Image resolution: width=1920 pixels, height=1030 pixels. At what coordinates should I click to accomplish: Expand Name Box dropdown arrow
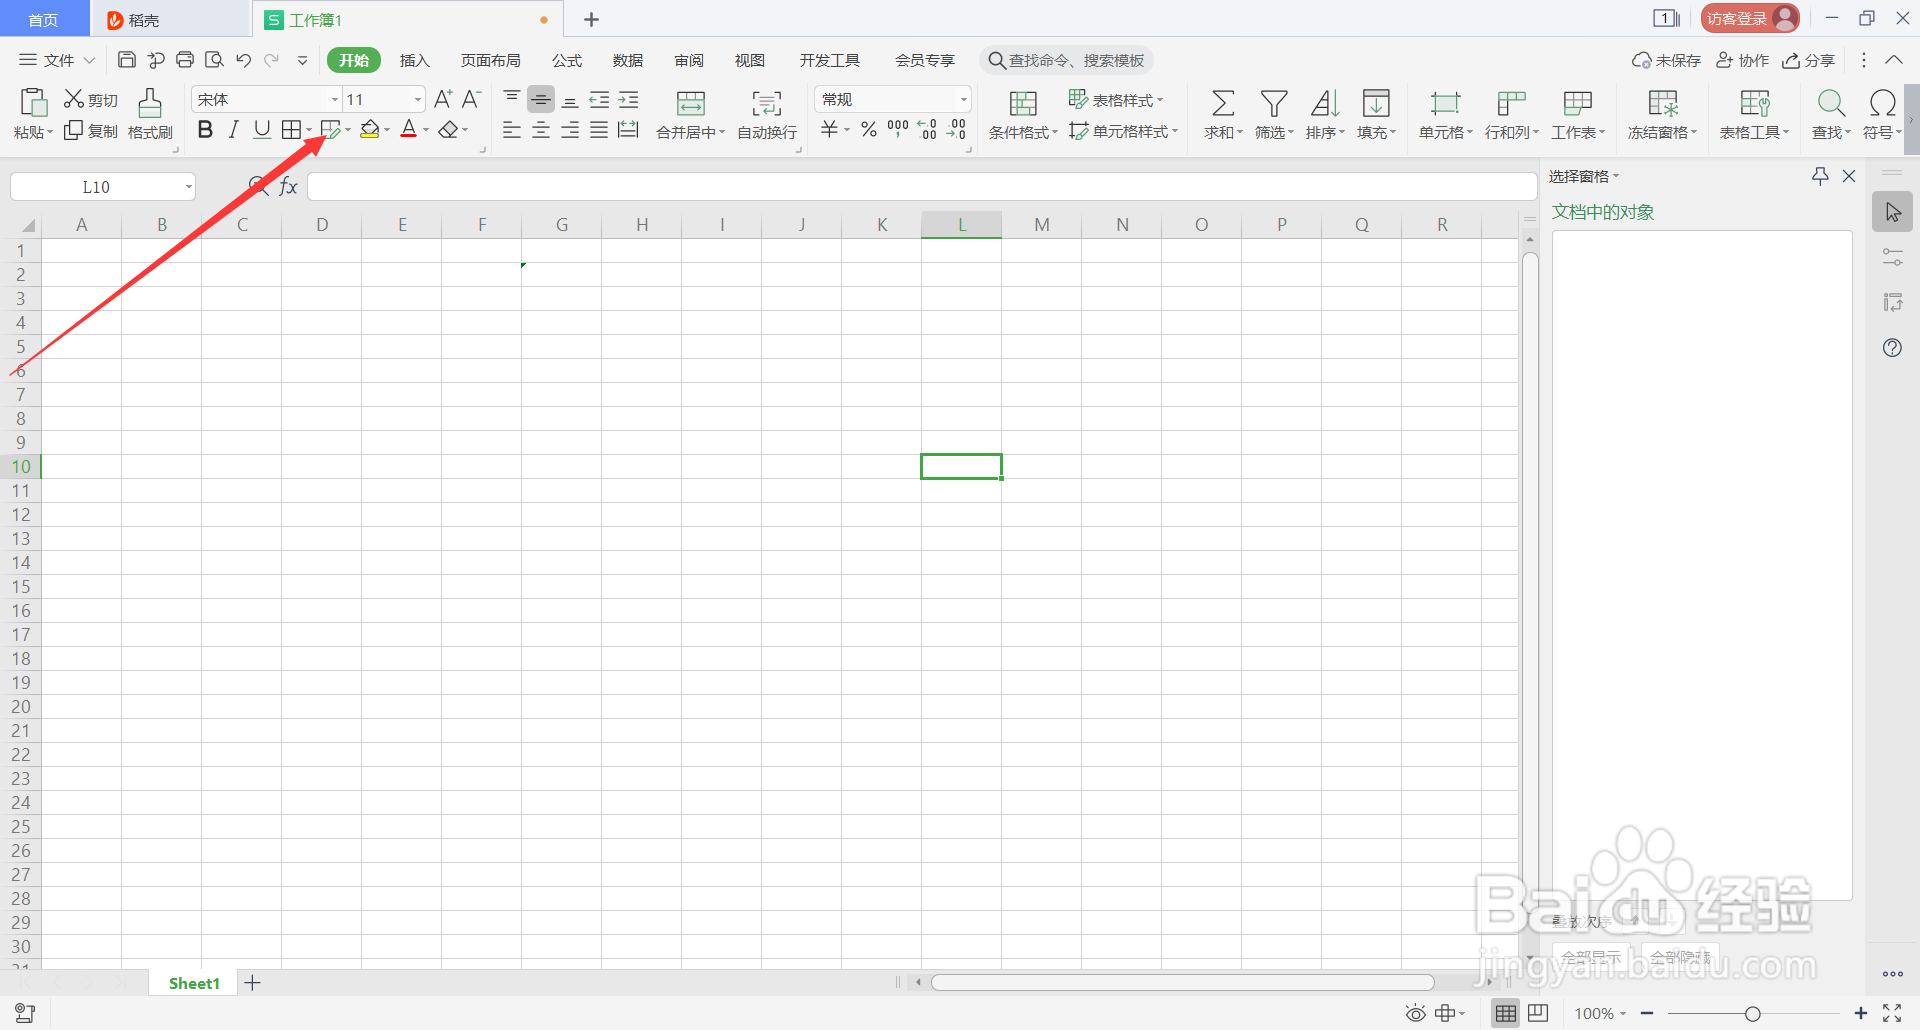click(x=188, y=186)
